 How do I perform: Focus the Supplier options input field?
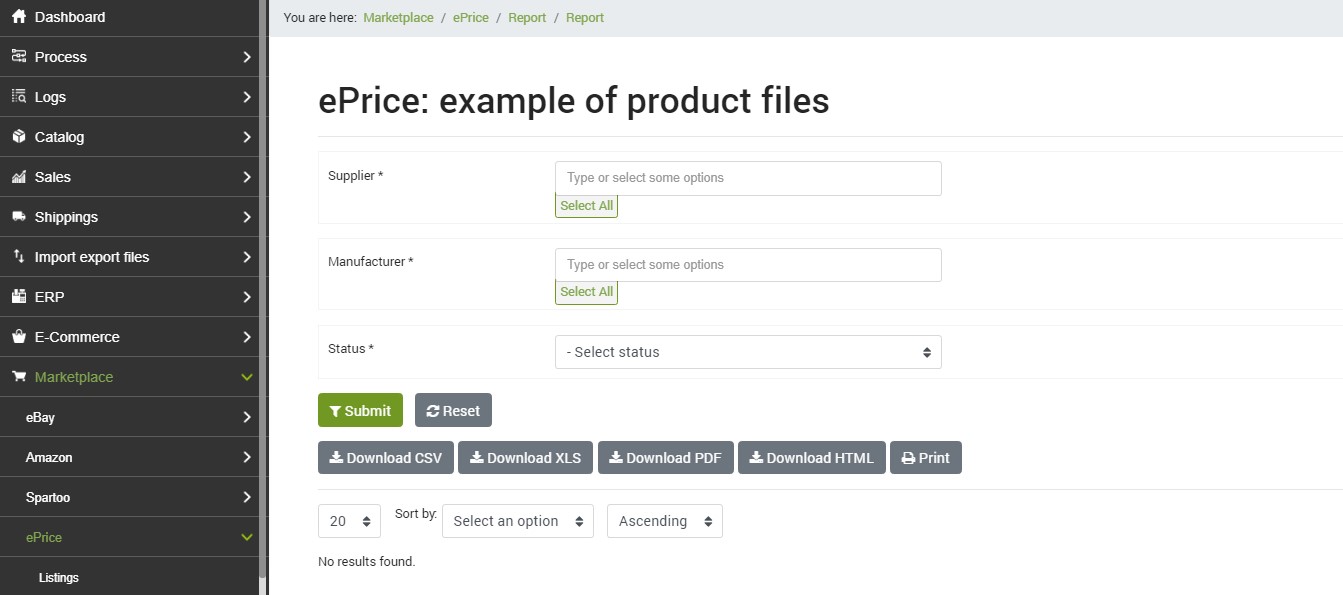(748, 178)
